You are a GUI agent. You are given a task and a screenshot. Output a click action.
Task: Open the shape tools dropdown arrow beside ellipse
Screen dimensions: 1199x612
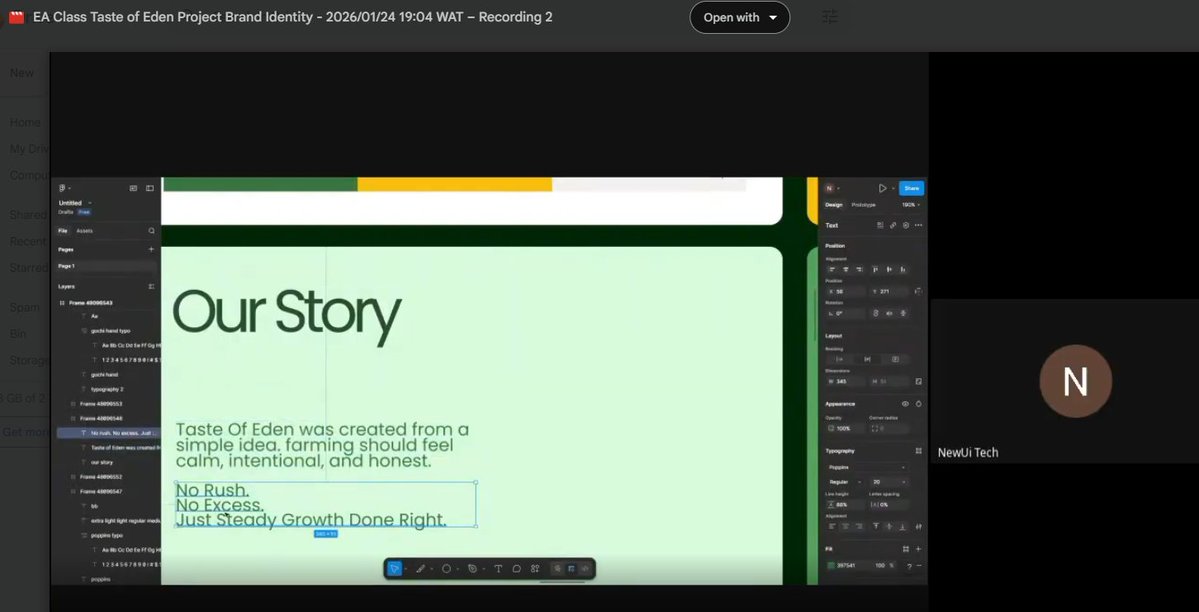point(457,568)
